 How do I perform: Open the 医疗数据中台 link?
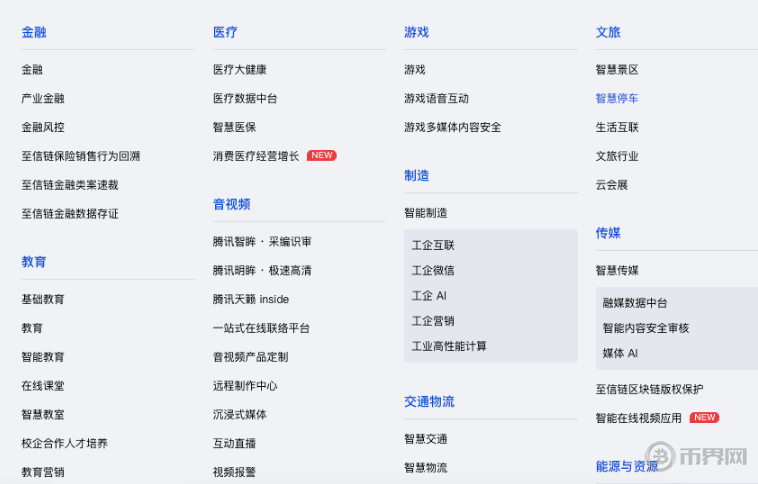(x=245, y=99)
